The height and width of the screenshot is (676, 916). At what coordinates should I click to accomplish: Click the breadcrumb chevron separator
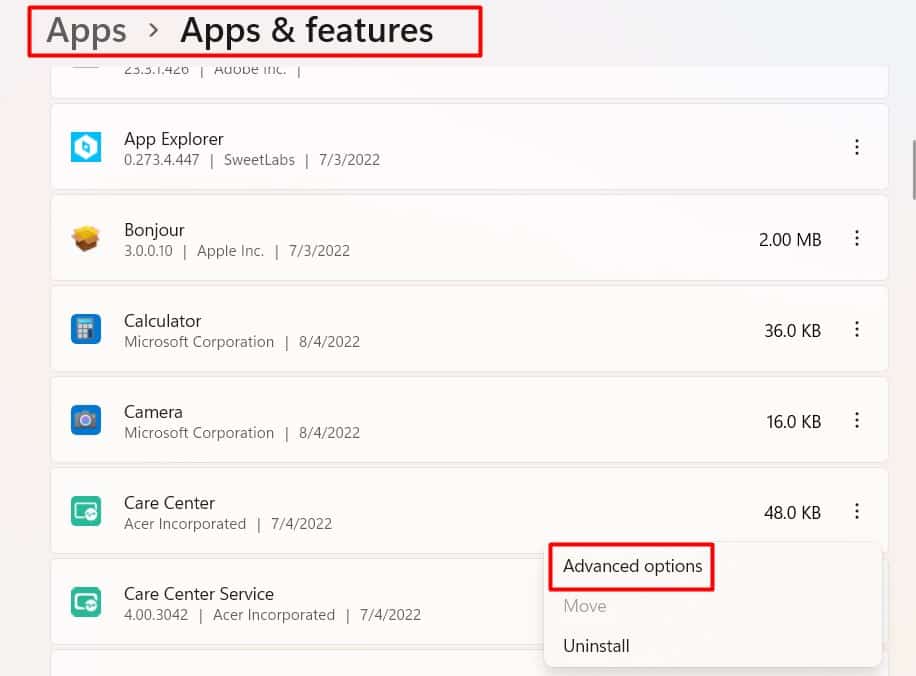click(x=153, y=30)
